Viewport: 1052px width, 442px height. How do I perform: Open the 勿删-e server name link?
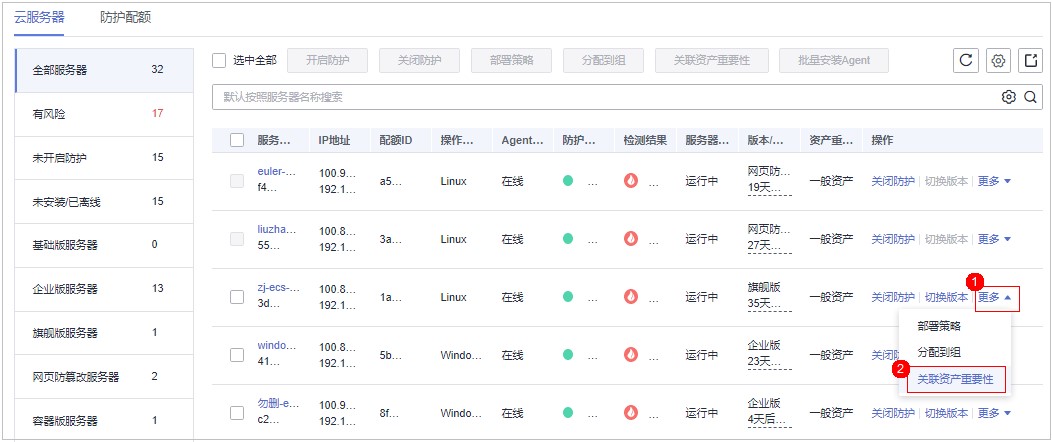tap(278, 404)
